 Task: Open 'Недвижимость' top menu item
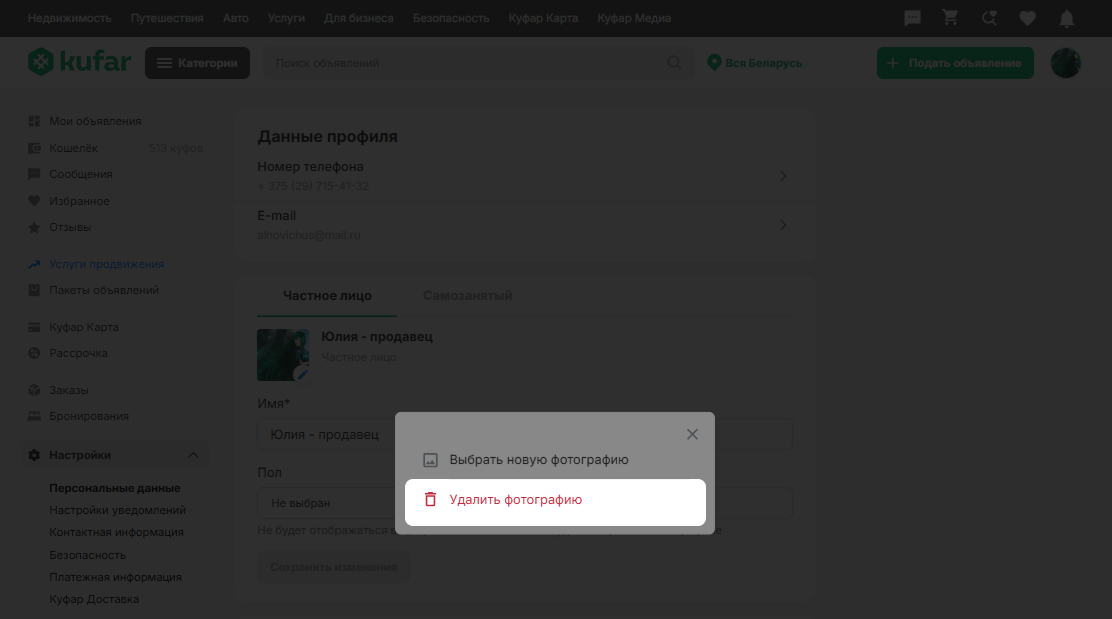click(70, 18)
